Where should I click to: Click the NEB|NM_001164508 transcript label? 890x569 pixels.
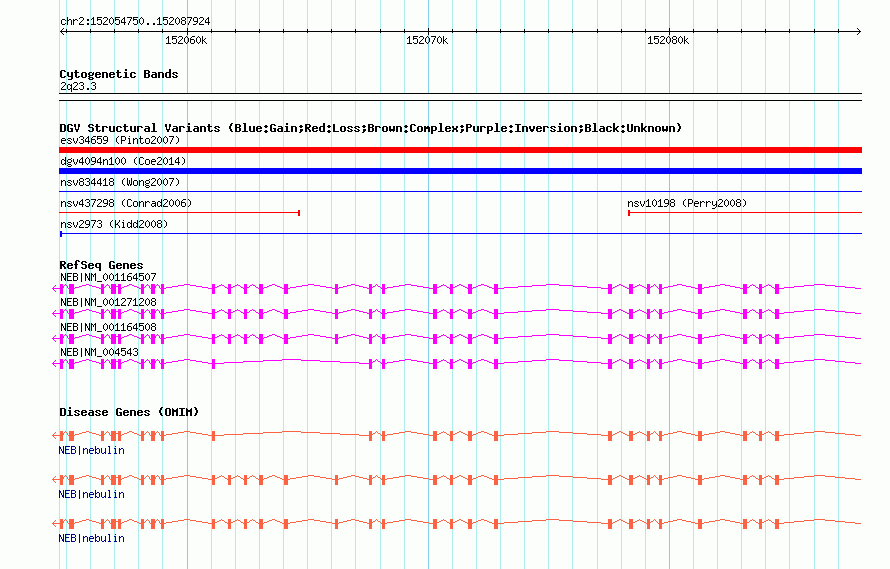[x=108, y=327]
